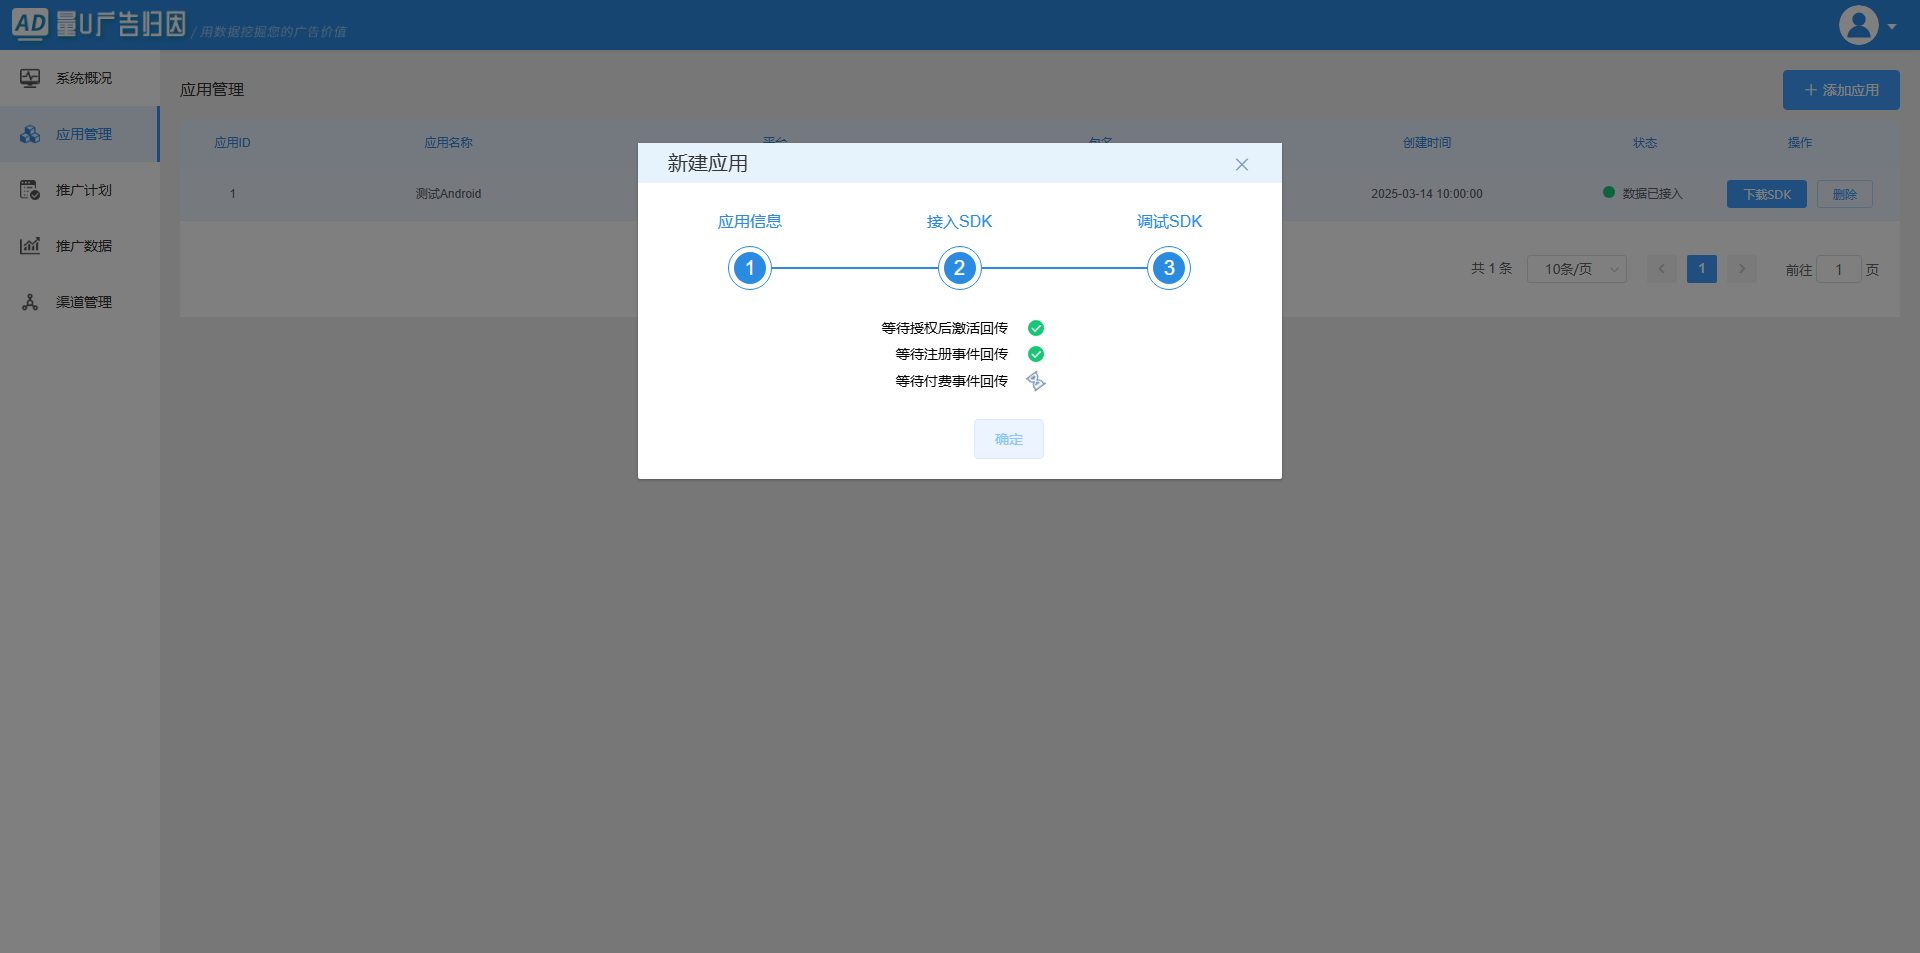
Task: Click the 创建时间 column header
Action: pos(1426,143)
